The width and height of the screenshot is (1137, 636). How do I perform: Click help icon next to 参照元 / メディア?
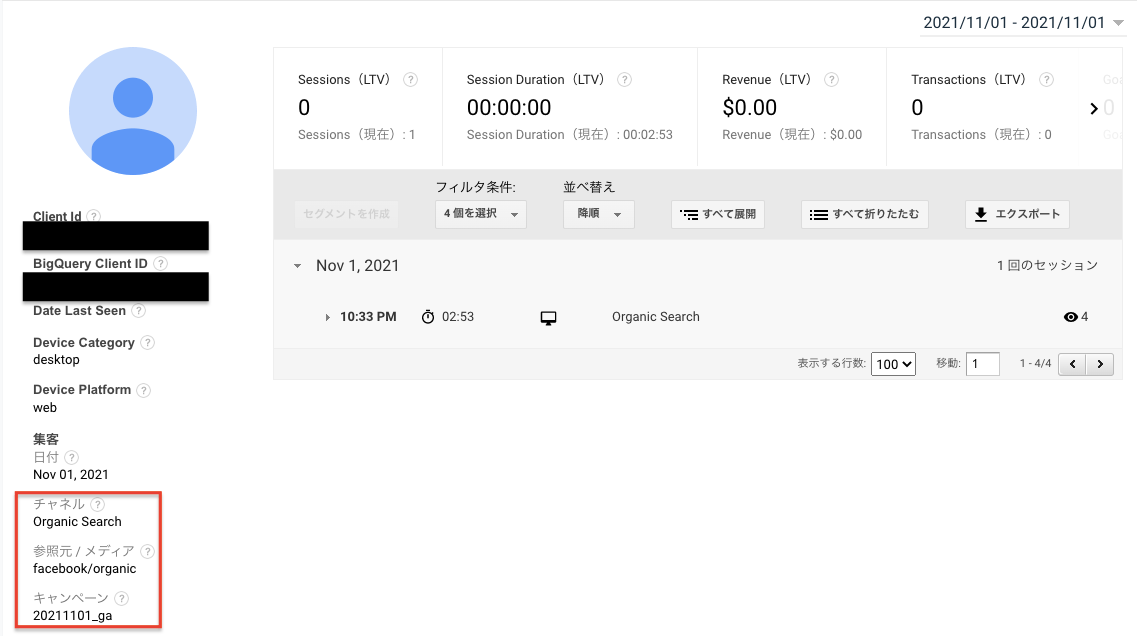click(x=147, y=551)
